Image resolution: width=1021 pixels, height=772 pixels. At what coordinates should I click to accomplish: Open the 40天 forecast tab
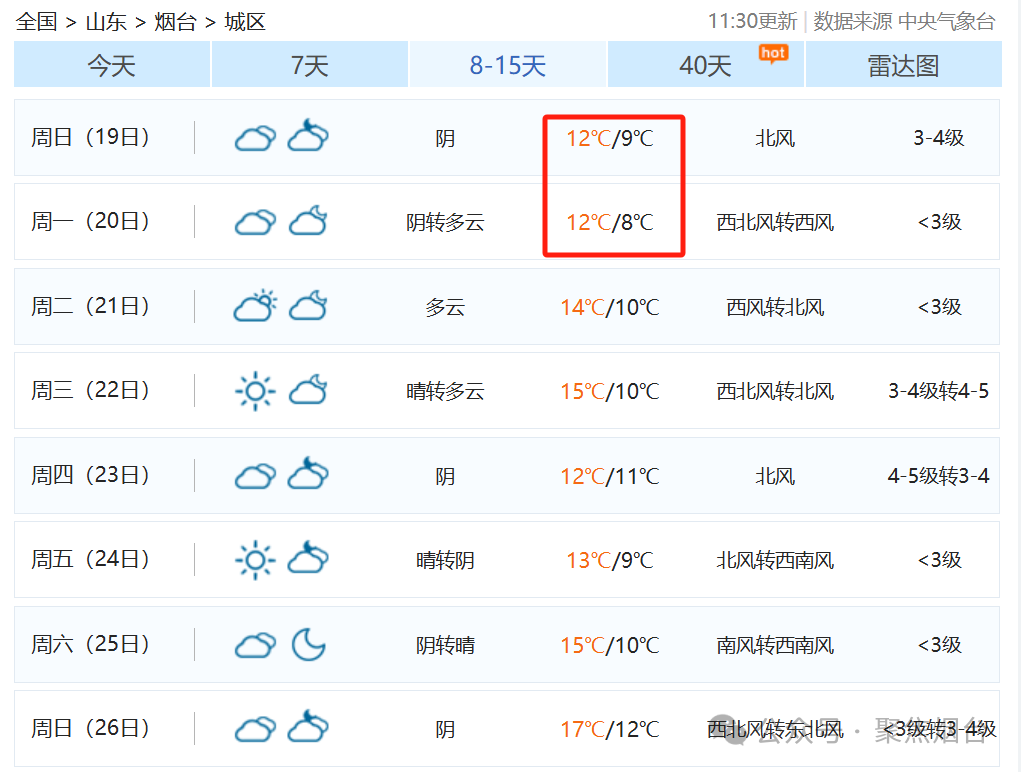(705, 66)
